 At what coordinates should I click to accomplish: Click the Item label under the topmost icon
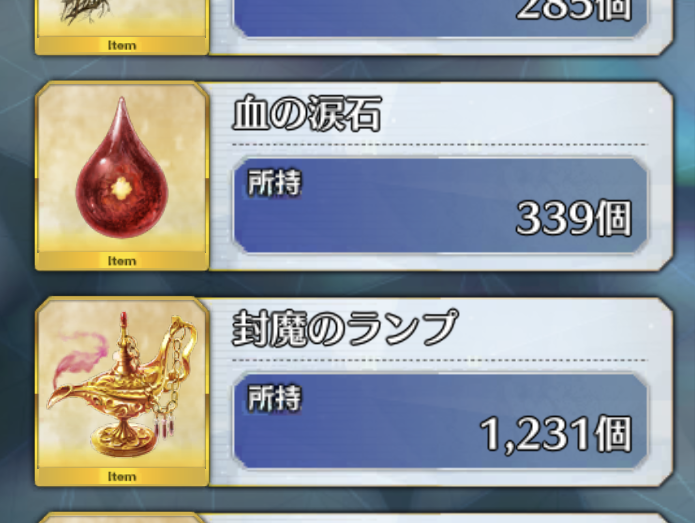121,45
